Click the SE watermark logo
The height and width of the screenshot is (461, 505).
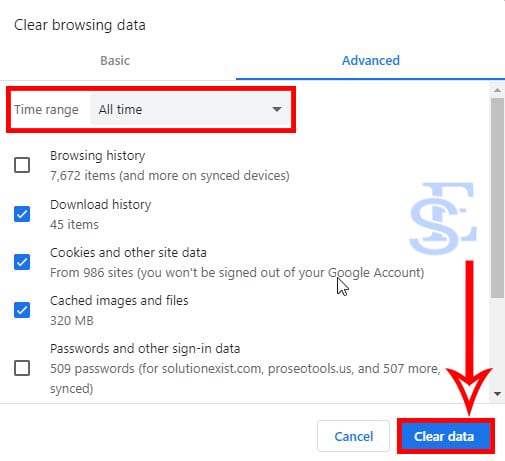443,218
